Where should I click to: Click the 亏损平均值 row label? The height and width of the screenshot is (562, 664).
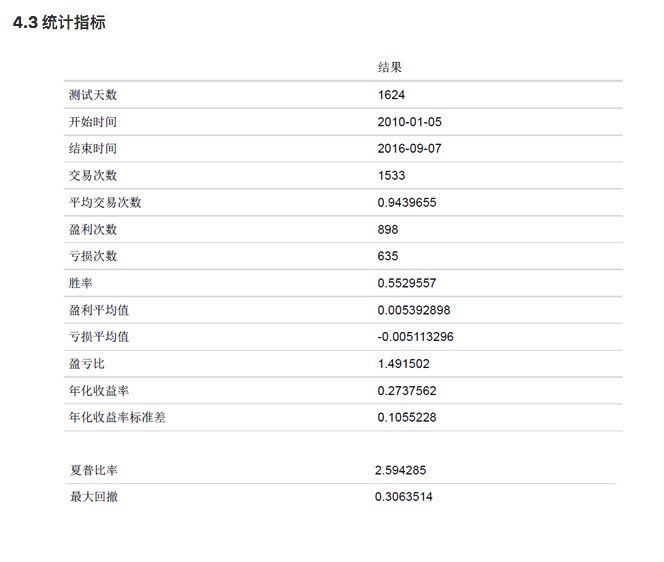tap(99, 337)
